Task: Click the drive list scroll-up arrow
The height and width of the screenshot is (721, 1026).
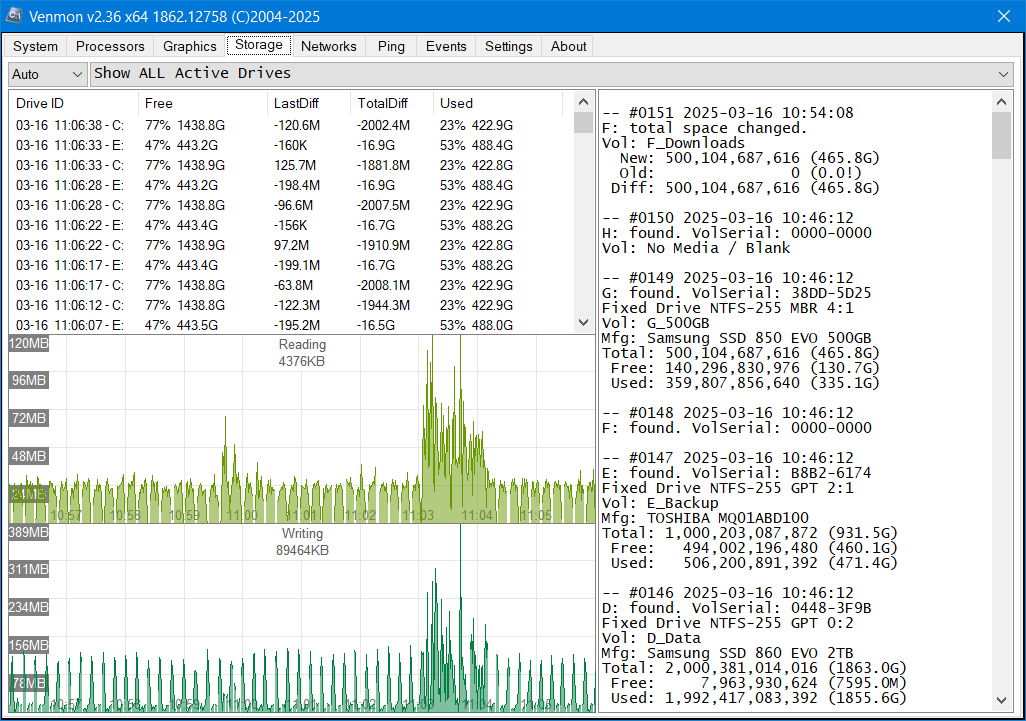Action: (584, 102)
